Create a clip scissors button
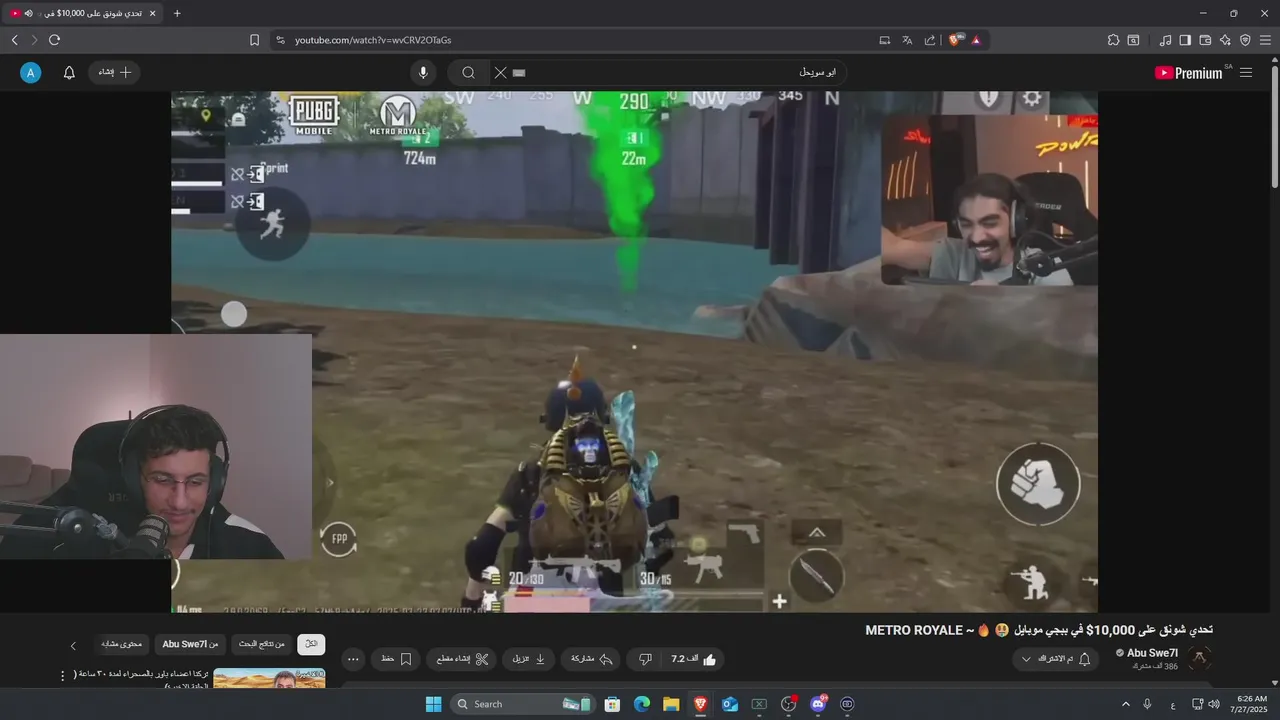 point(462,659)
